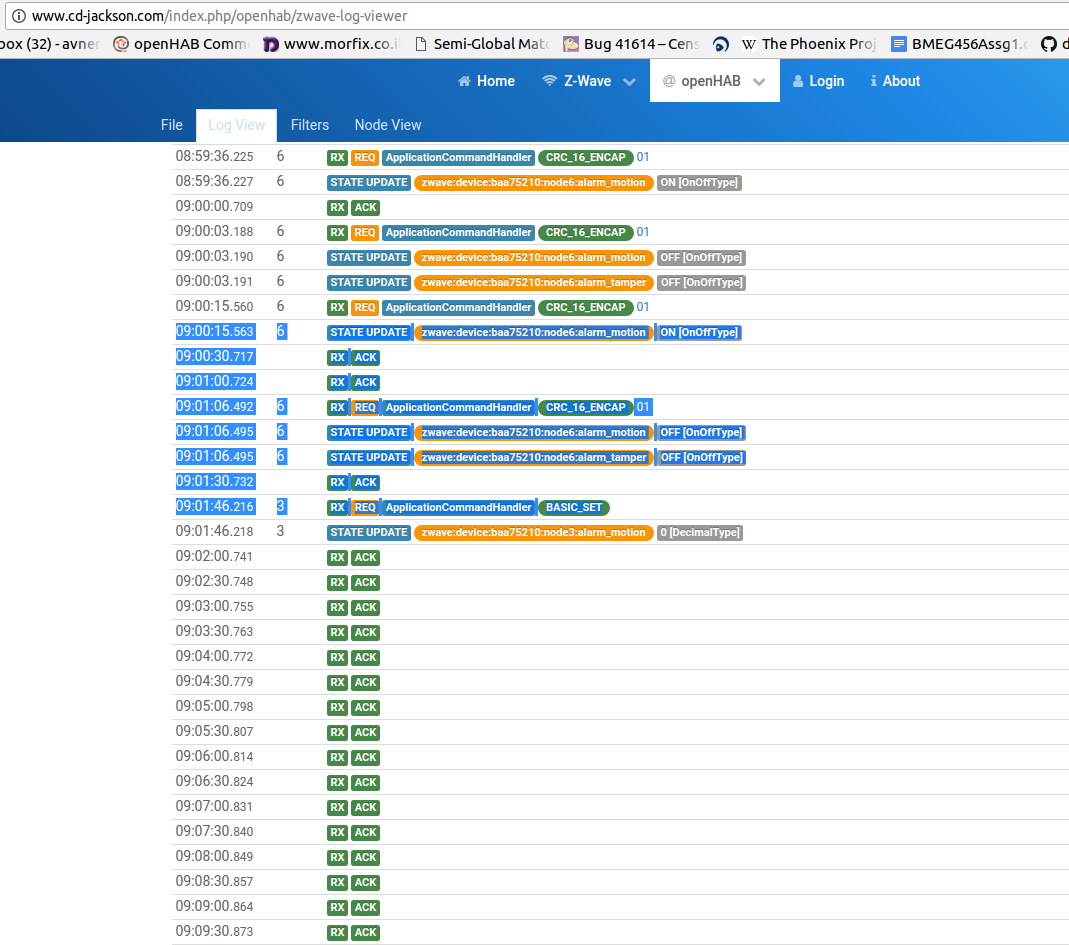Expand the Z-Wave dropdown chevron
This screenshot has height=945, width=1069.
(x=629, y=82)
